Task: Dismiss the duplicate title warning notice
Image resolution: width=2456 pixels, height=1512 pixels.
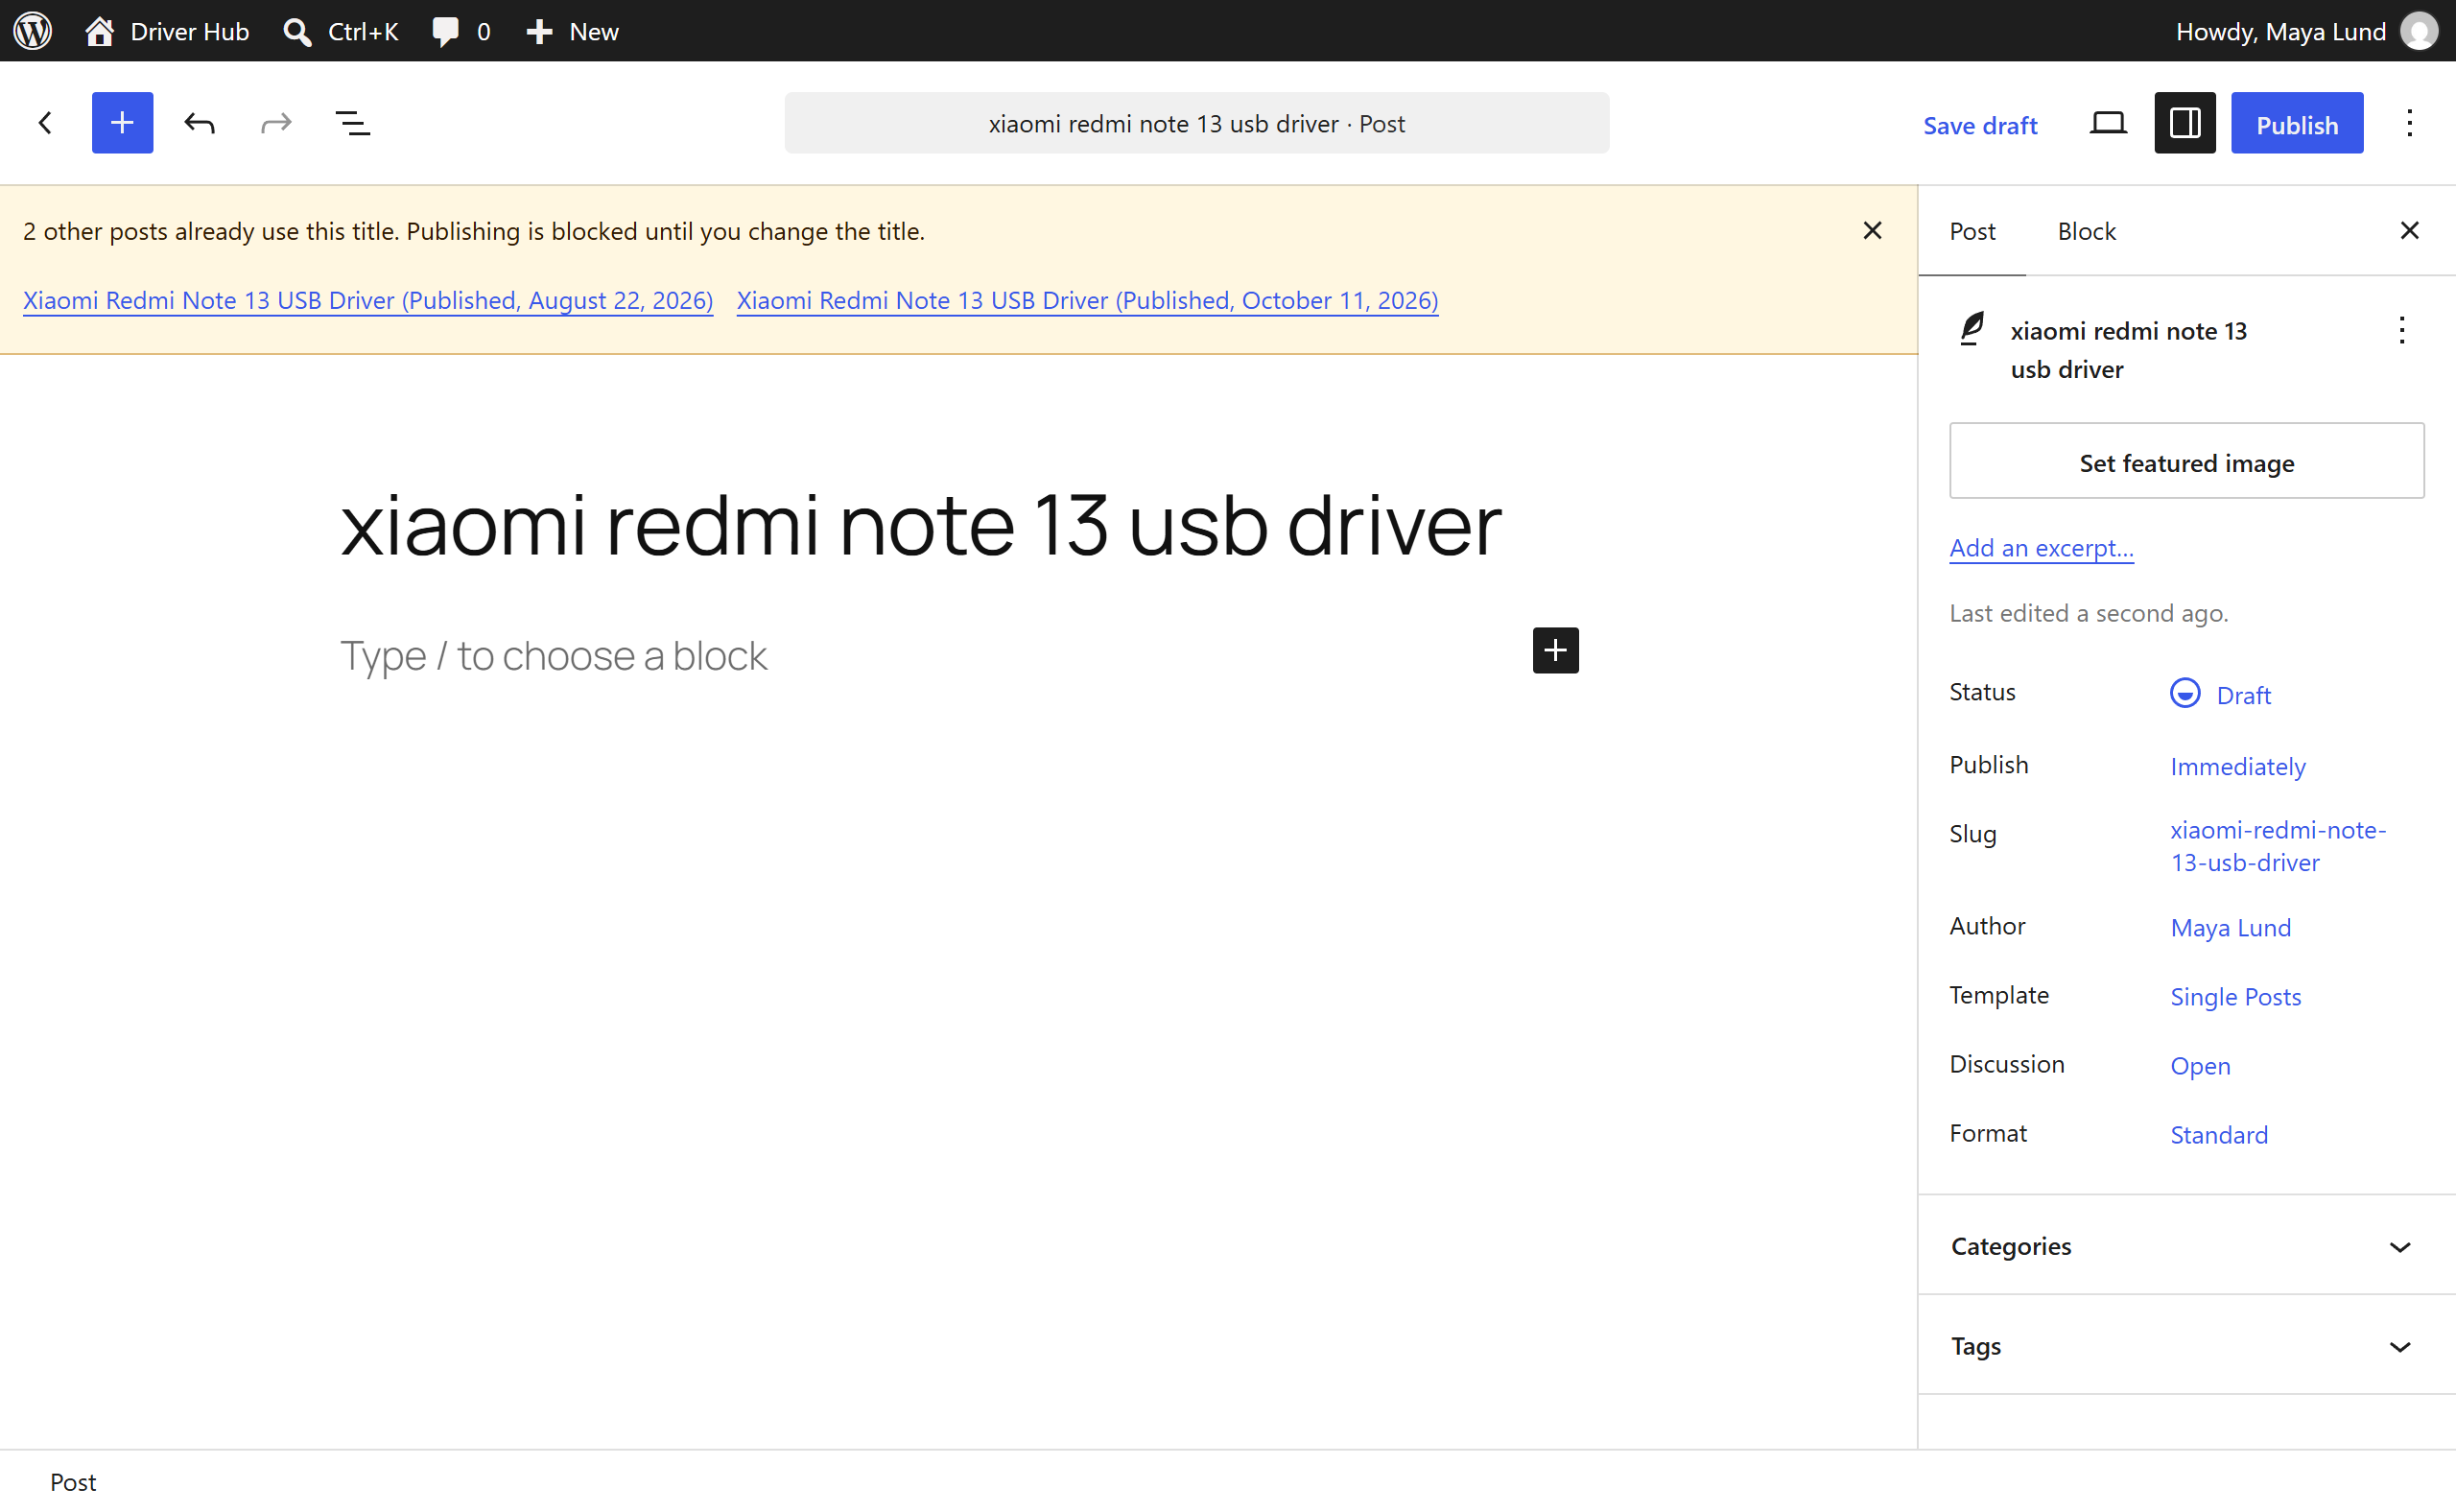Action: (x=1872, y=231)
